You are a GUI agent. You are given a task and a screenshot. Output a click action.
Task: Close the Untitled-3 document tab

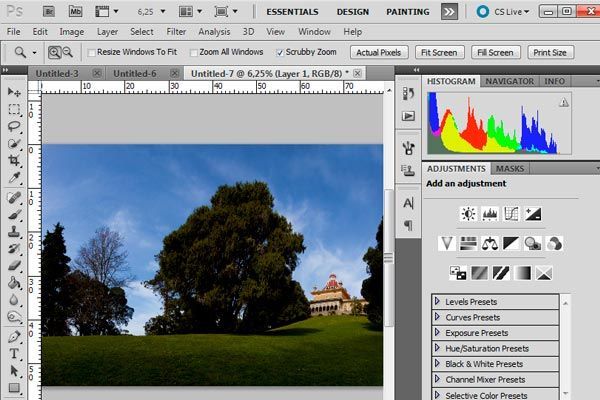point(96,74)
